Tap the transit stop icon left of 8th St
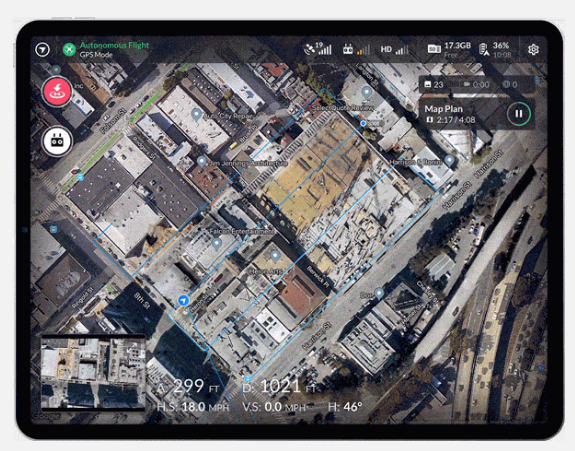Screen dimensions: 575x451 54,230
